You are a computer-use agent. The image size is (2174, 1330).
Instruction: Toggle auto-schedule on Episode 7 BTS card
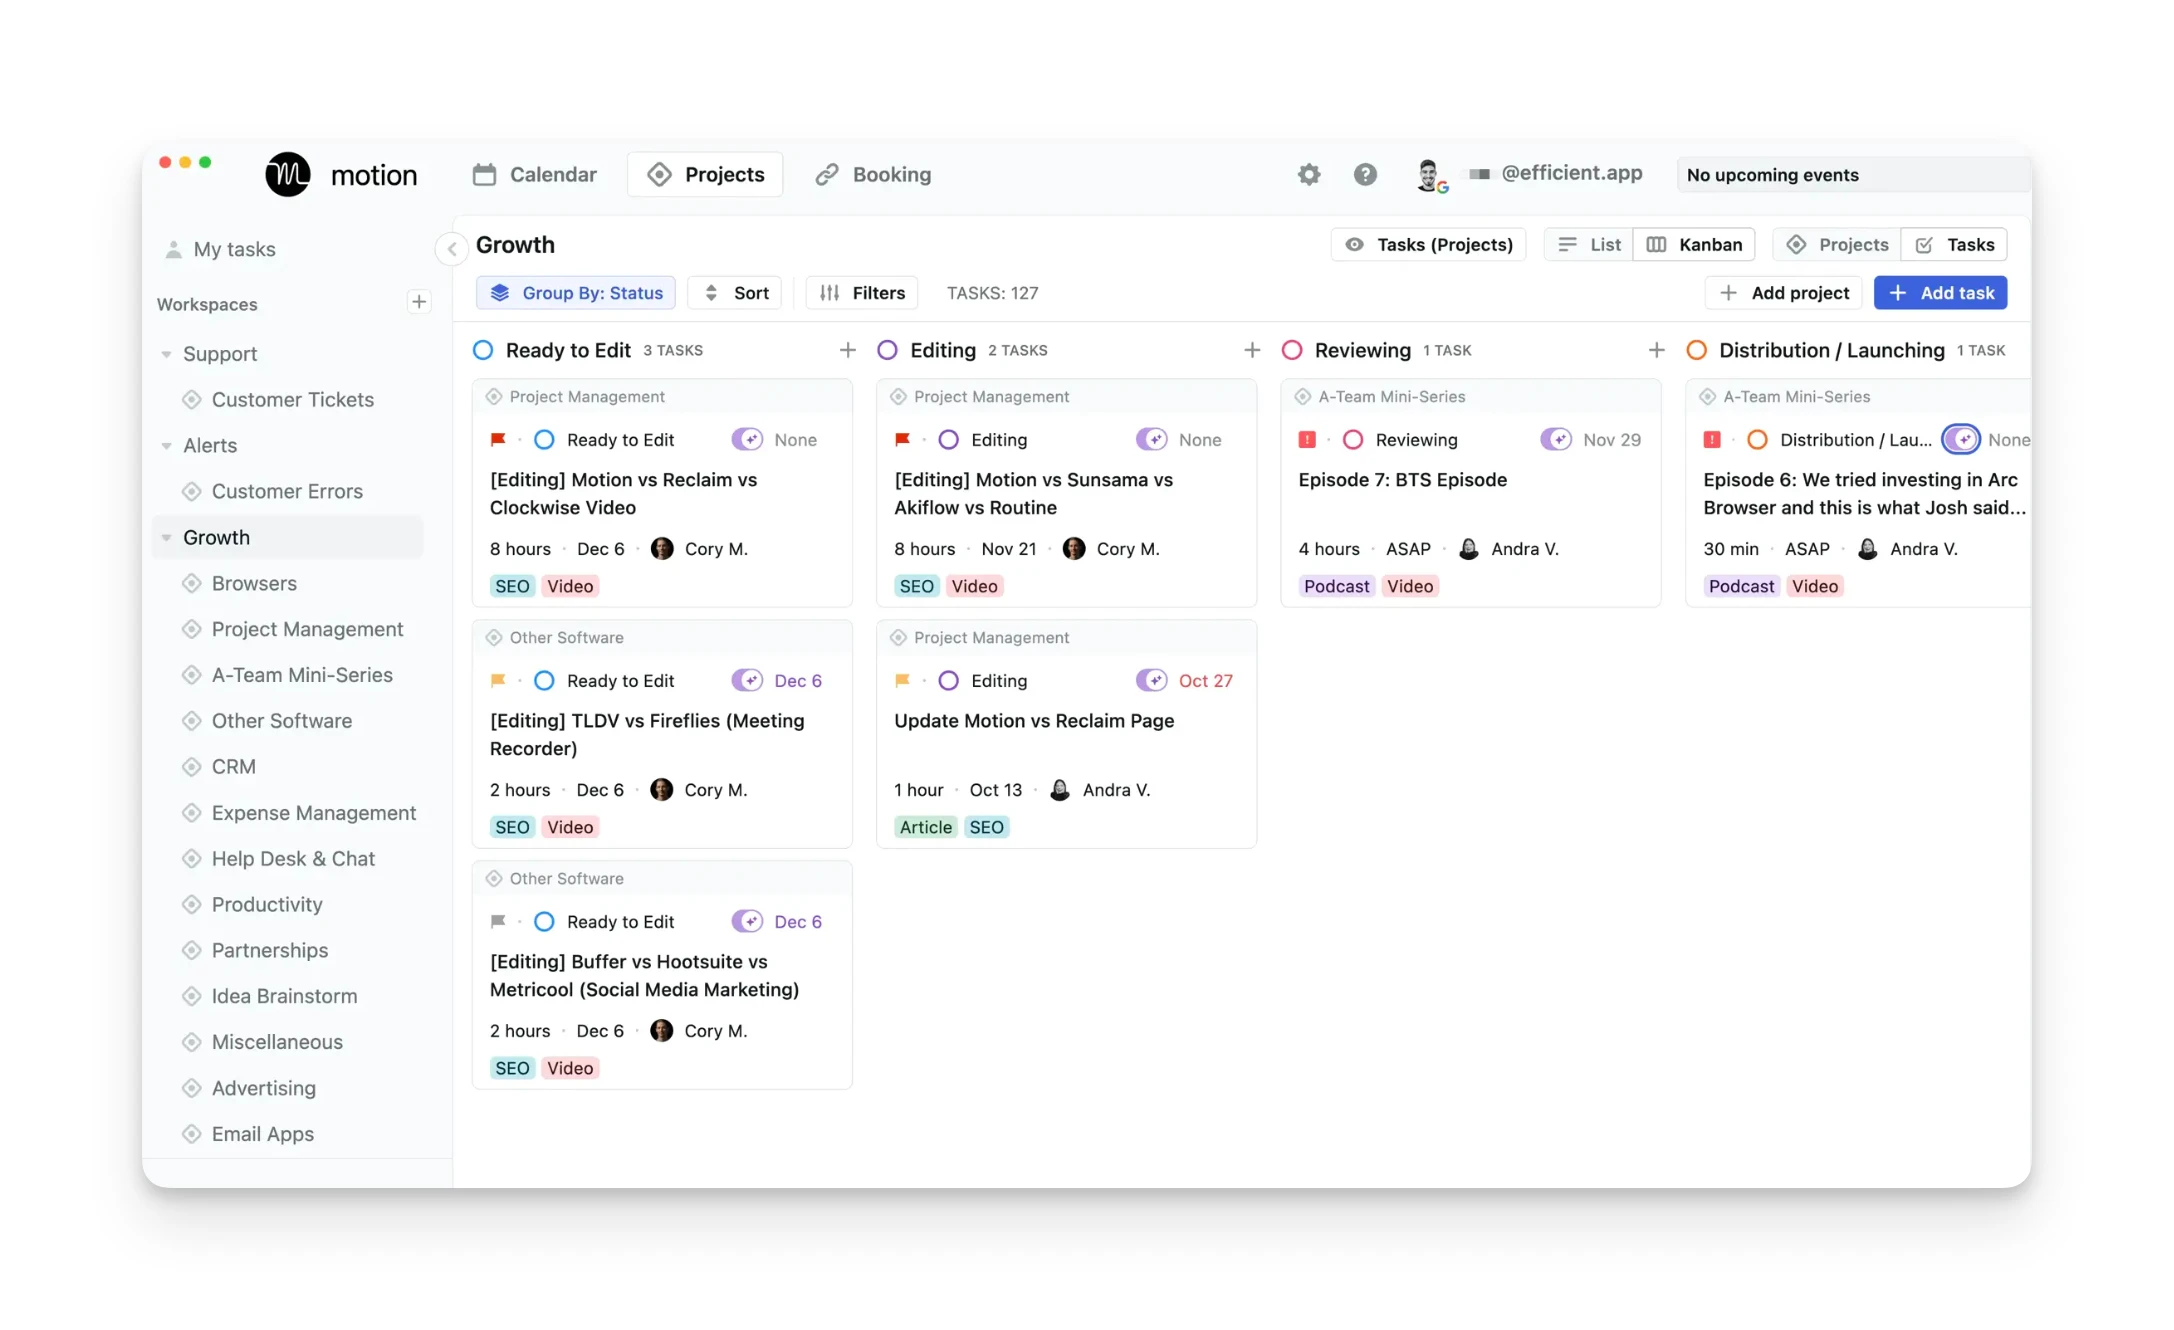click(1556, 440)
